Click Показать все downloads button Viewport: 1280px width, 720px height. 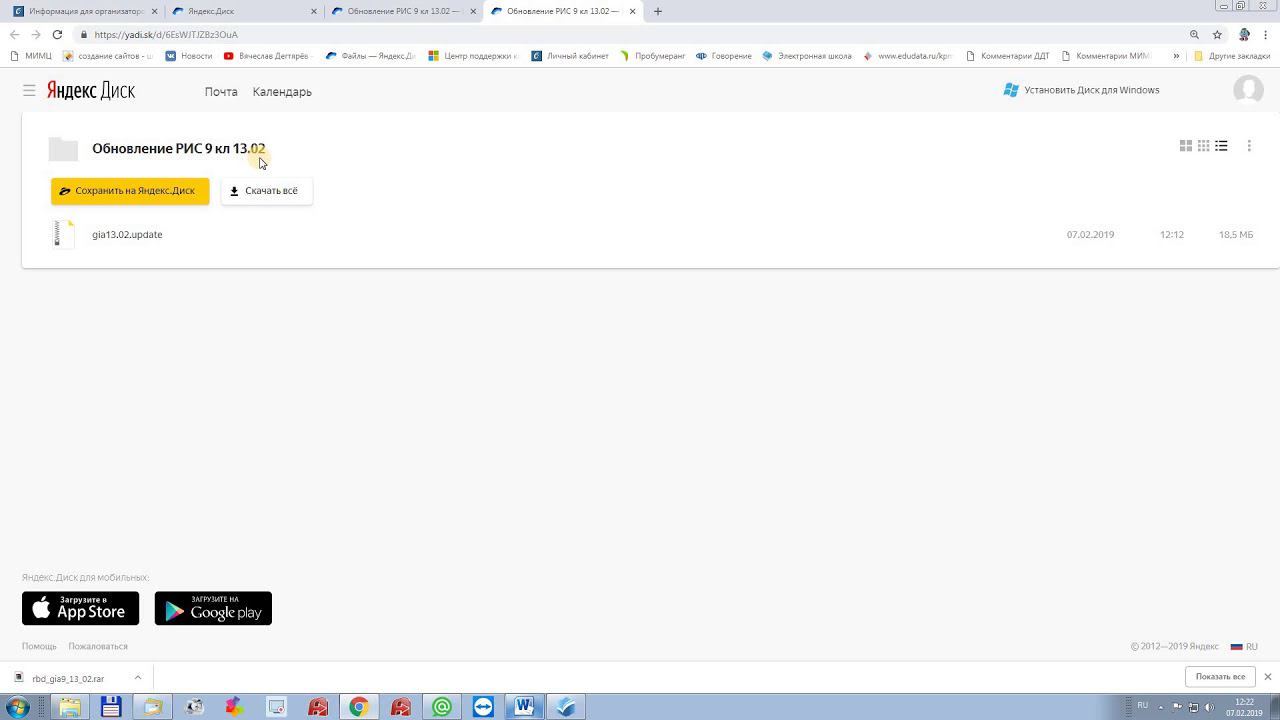tap(1220, 676)
